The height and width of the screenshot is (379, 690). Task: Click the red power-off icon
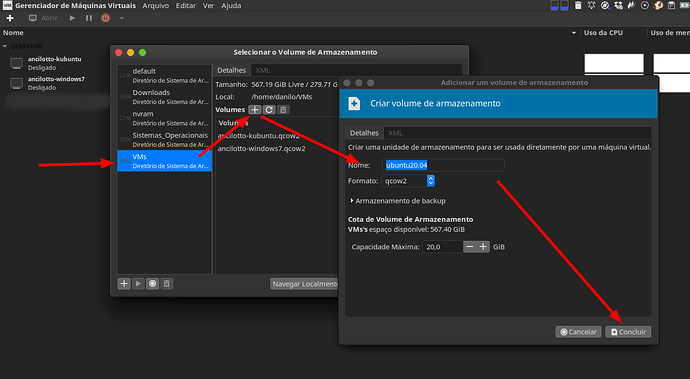click(x=106, y=18)
